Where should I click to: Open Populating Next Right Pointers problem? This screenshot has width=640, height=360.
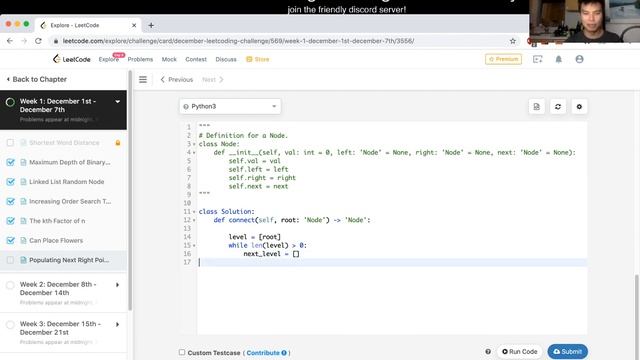tap(69, 260)
